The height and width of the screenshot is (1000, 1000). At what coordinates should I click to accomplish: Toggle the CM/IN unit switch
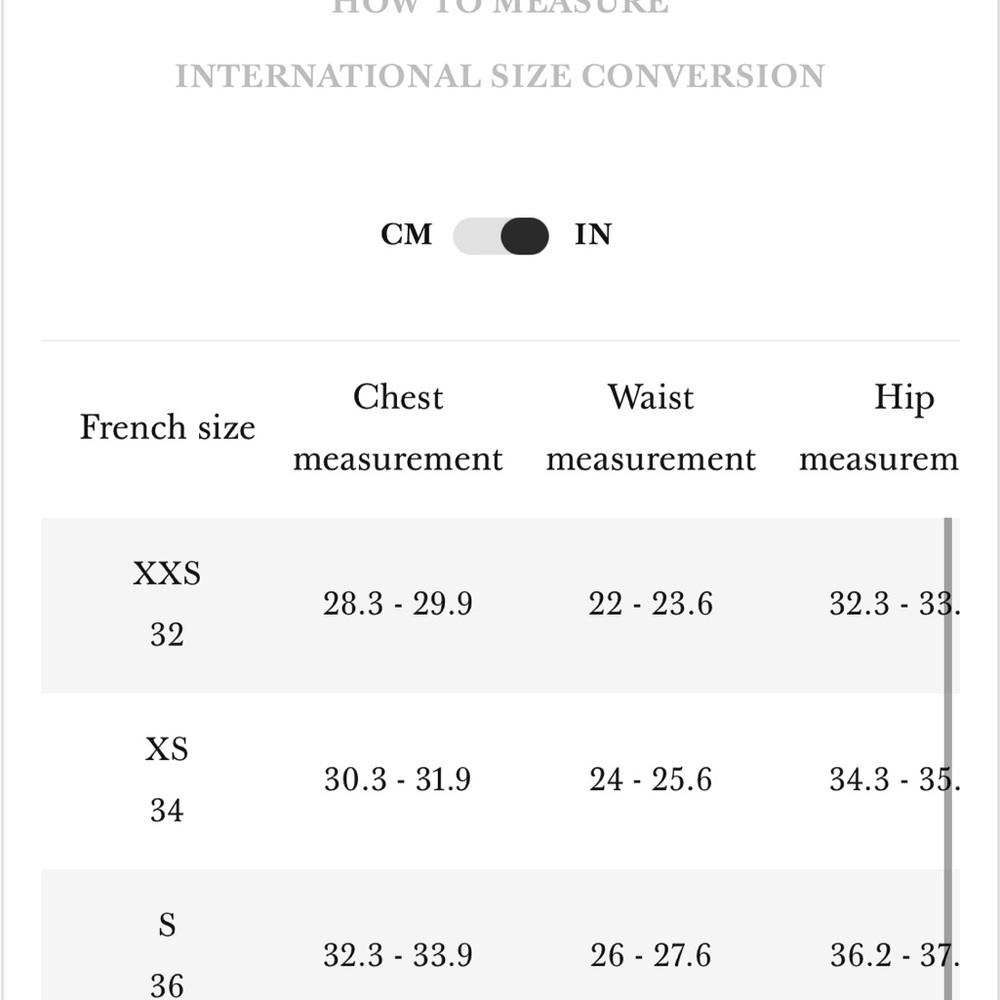(x=501, y=235)
